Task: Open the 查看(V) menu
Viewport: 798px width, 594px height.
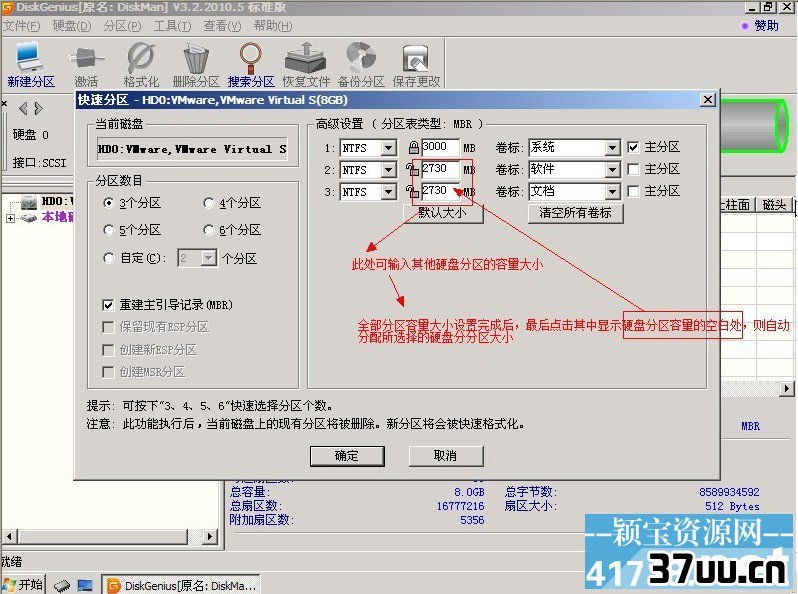Action: click(x=222, y=26)
